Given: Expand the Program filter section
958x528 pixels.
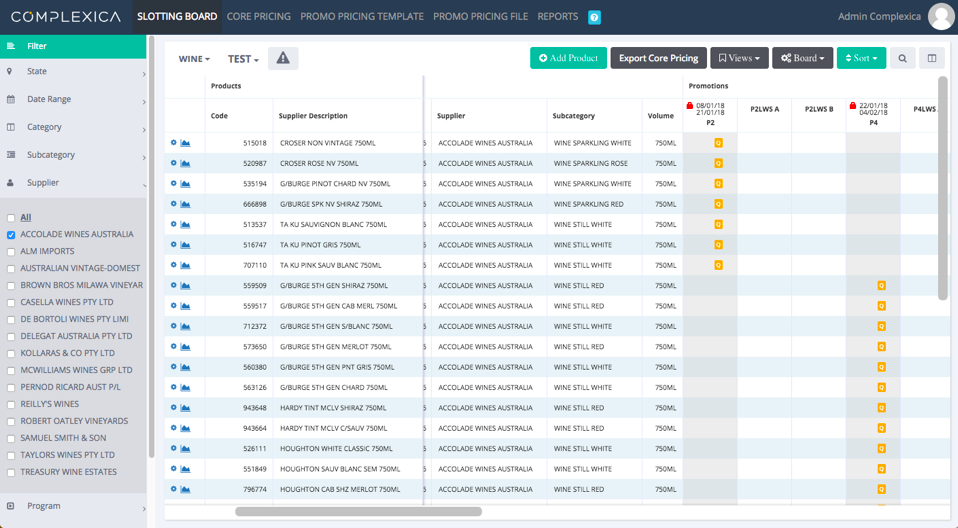Looking at the screenshot, I should click(73, 506).
